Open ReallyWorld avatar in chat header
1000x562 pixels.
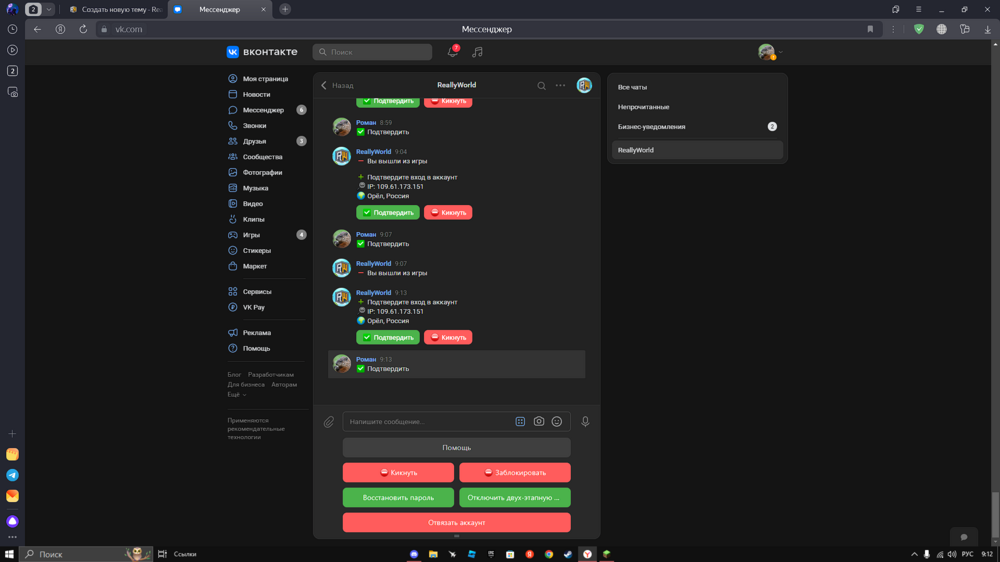(x=584, y=85)
